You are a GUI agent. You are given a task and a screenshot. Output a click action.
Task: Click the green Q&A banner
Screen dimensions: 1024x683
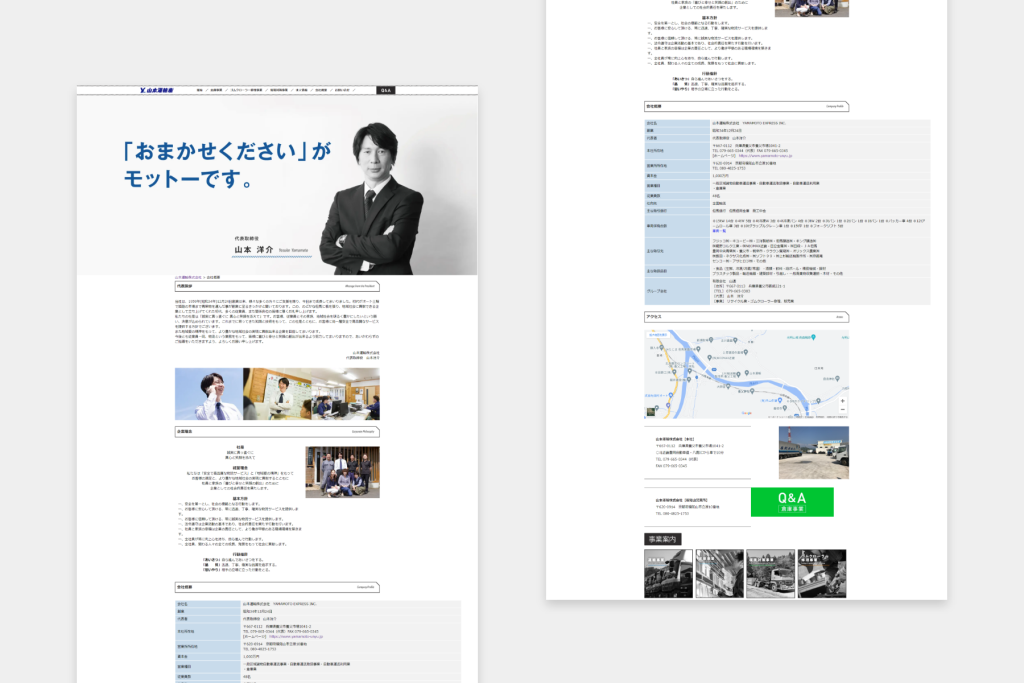tap(791, 502)
